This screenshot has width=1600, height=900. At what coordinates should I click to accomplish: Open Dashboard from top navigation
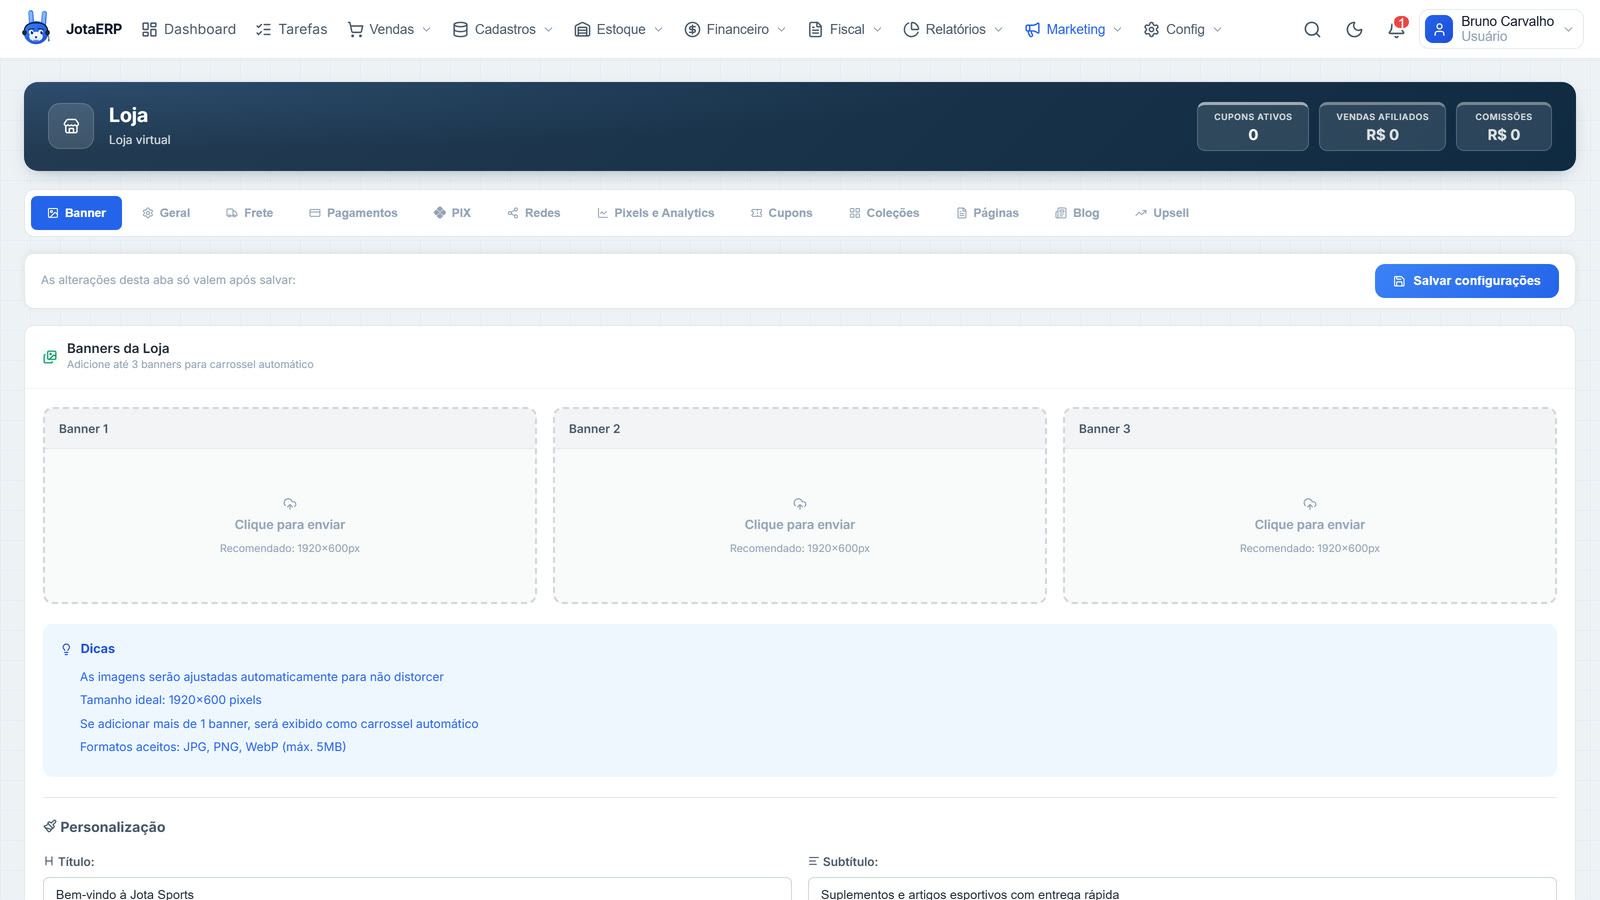pos(189,30)
